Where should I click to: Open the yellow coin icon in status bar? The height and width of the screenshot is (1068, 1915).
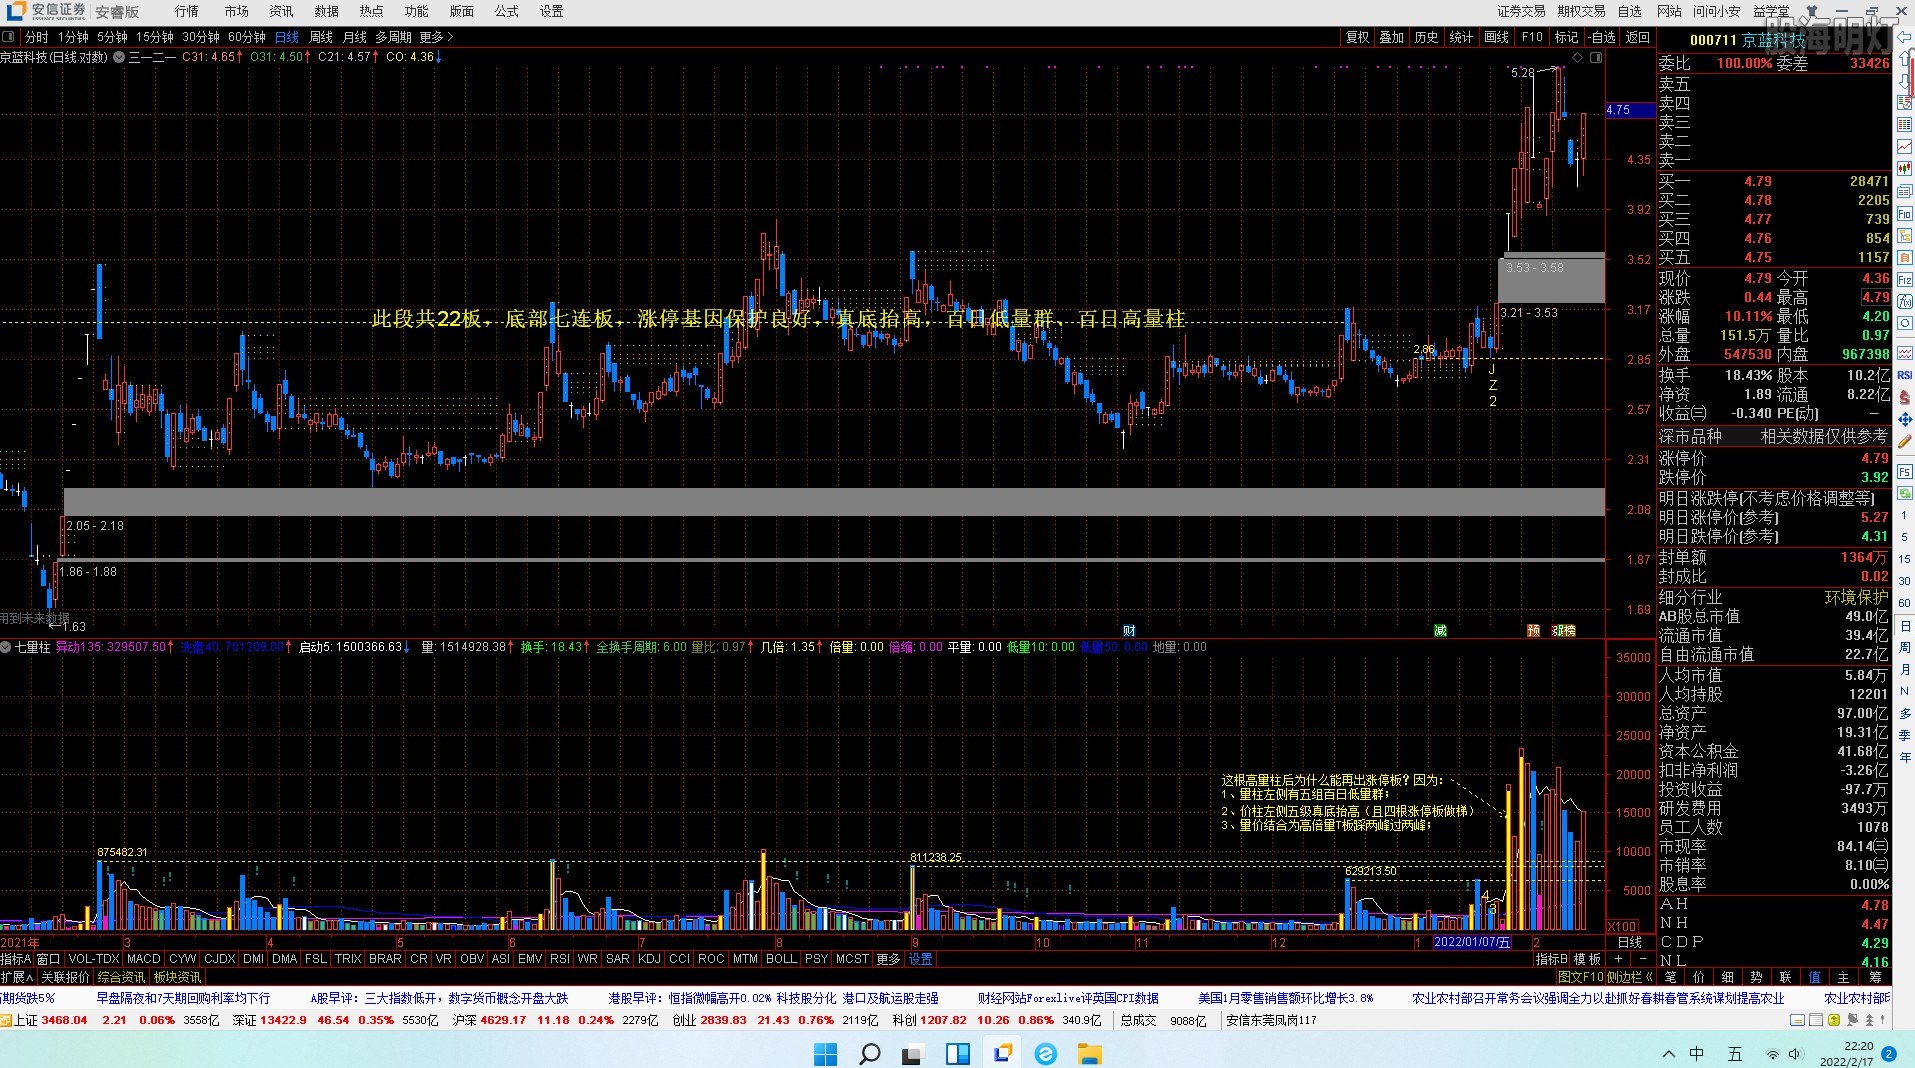tap(1834, 1021)
